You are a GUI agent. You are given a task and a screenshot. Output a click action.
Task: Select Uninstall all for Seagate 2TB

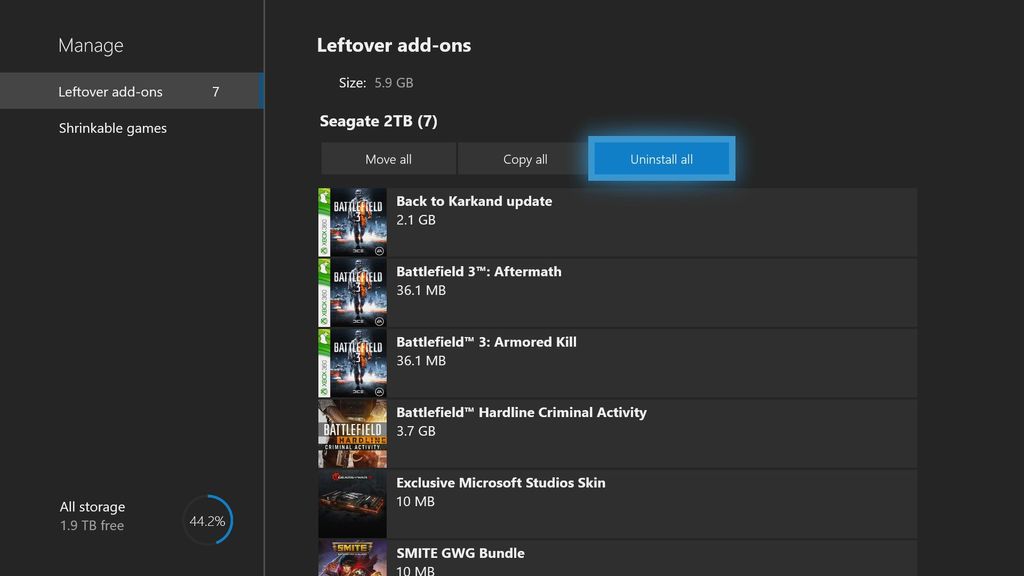[661, 158]
